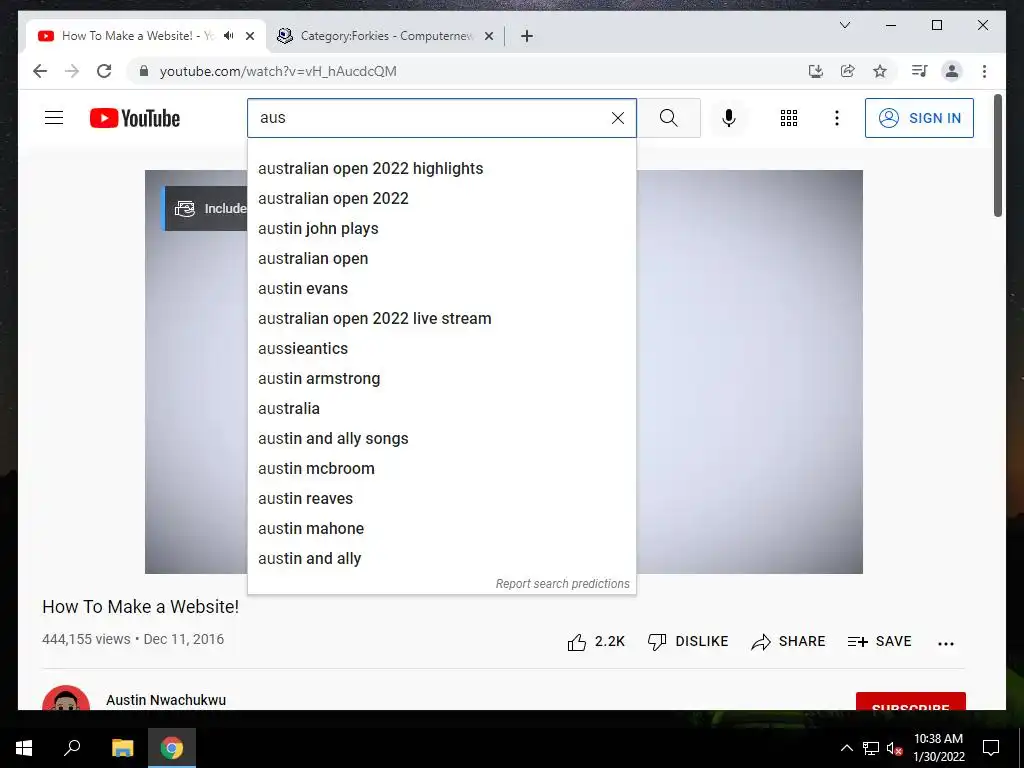
Task: Close the Category:Forkies tab
Action: point(488,36)
